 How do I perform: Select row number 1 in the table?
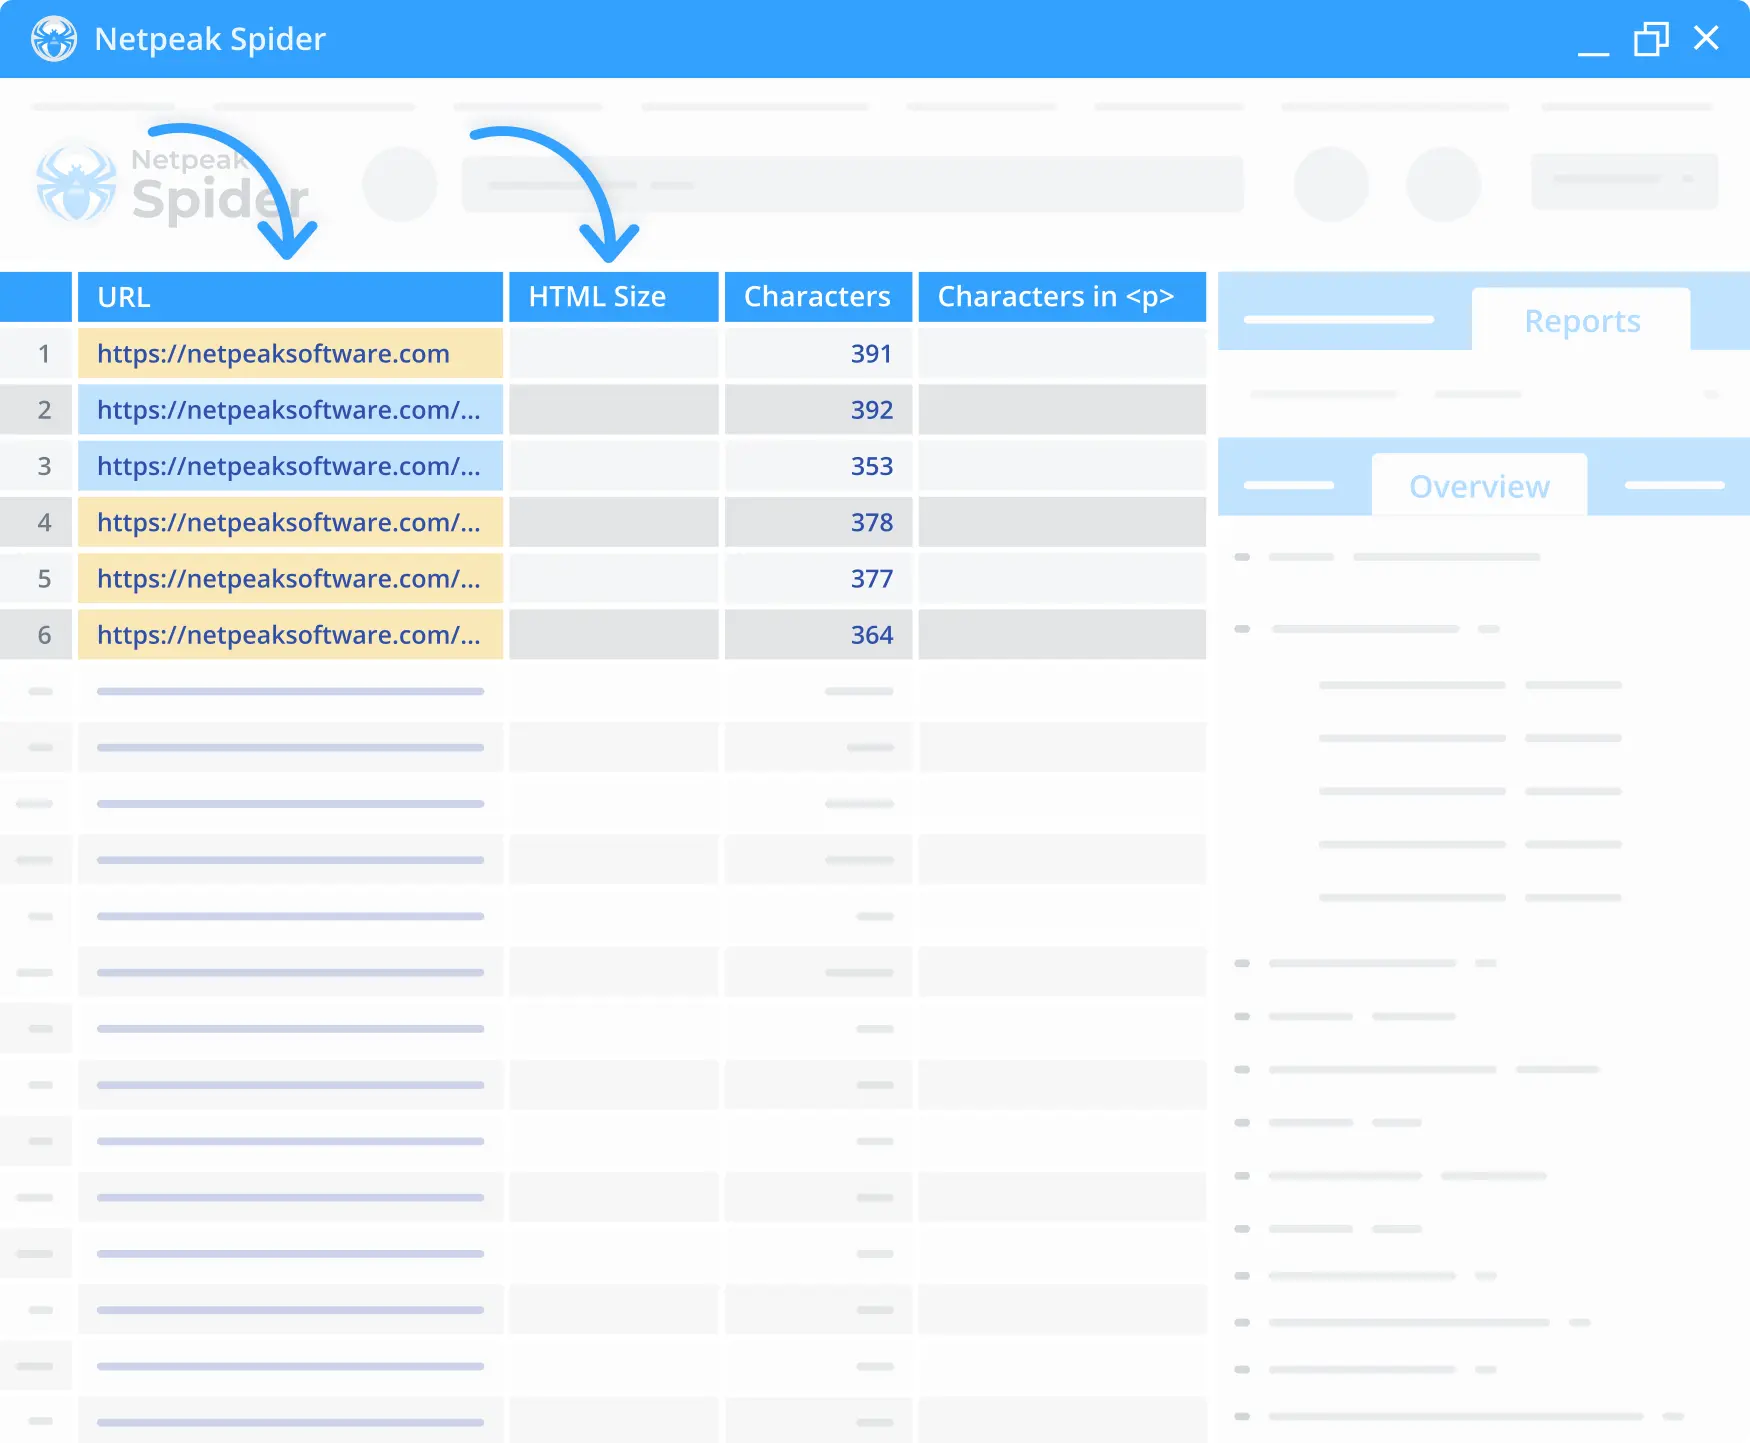click(36, 353)
